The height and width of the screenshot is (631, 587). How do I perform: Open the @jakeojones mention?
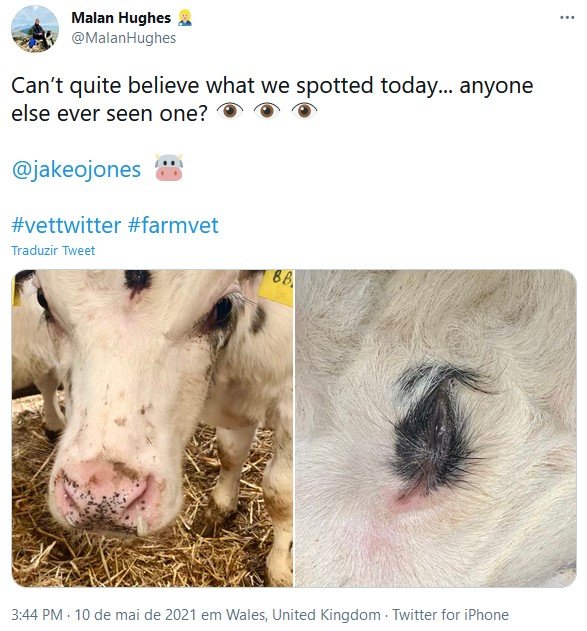pos(76,169)
